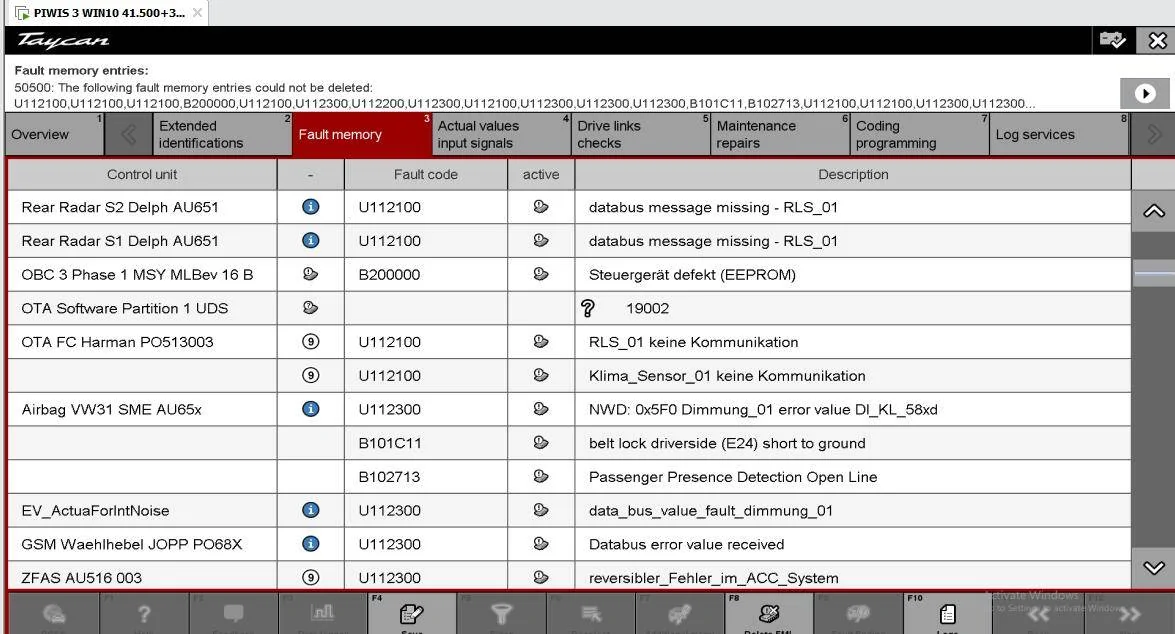Click the double-right next arrows in bottom toolbar

tap(1129, 615)
